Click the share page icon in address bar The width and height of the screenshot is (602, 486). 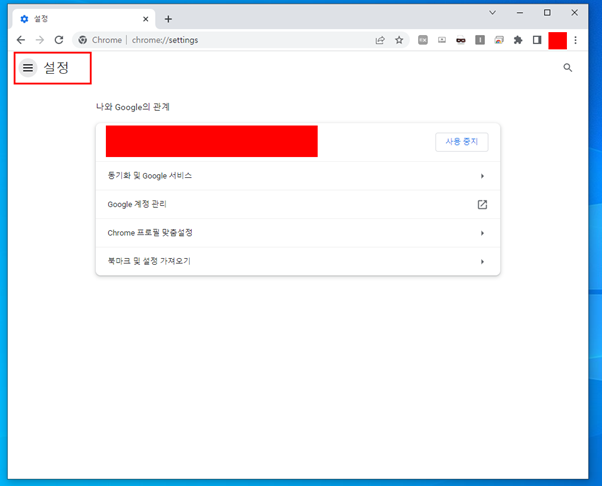[380, 40]
